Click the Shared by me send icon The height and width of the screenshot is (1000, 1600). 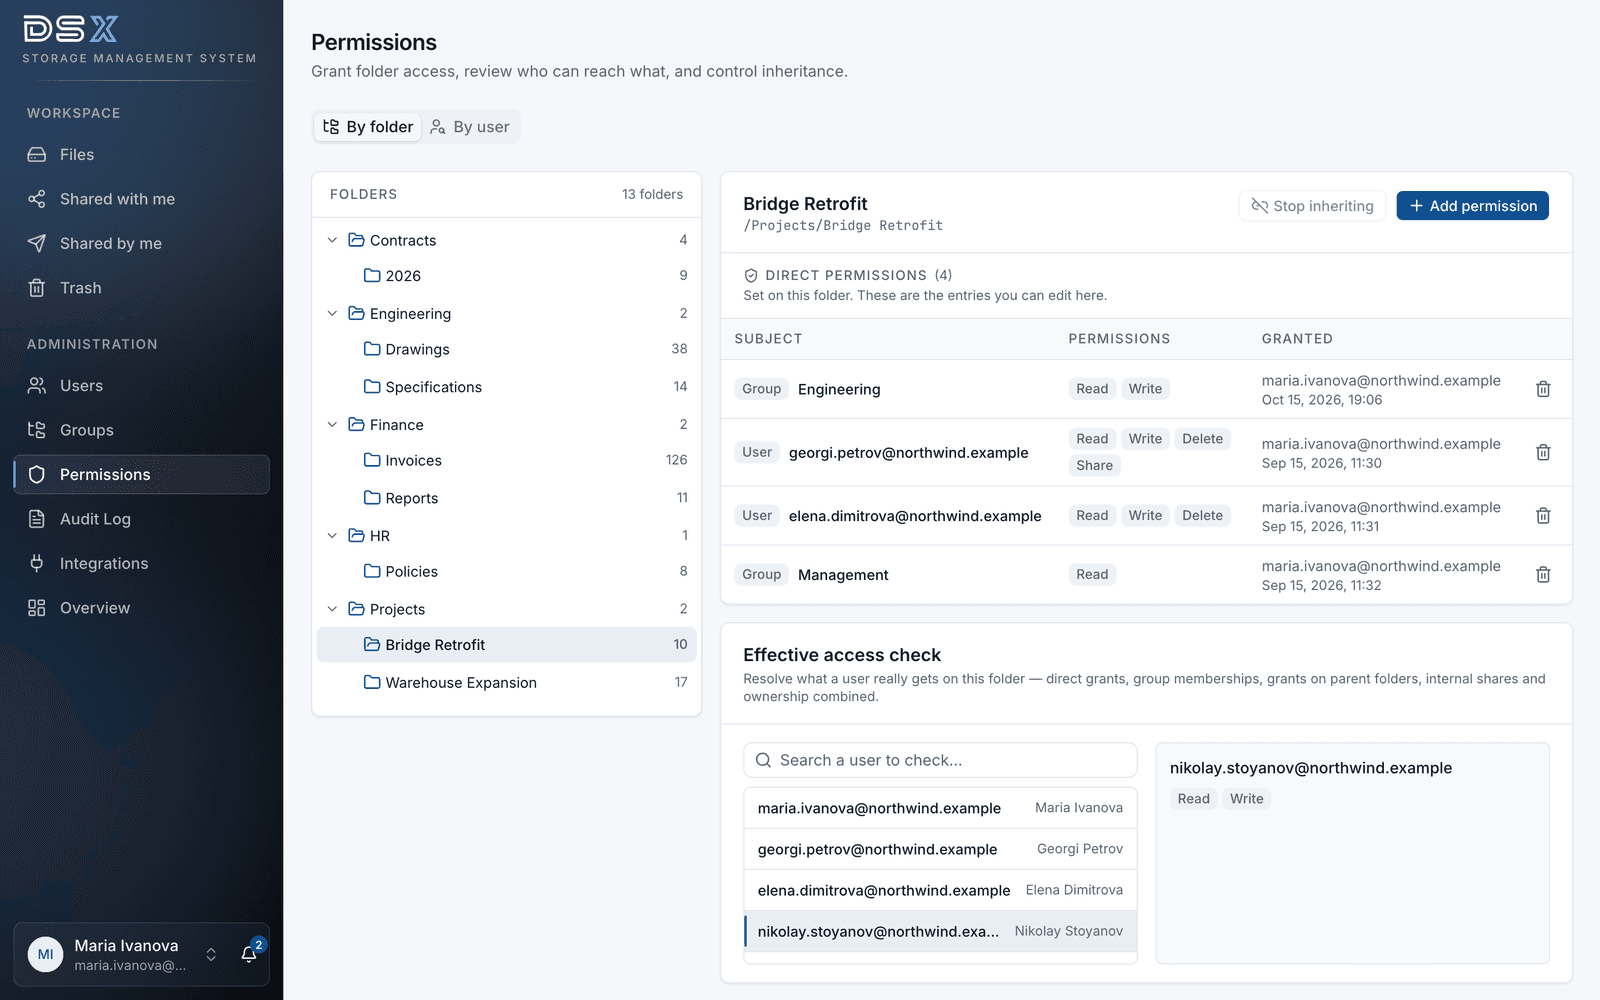pyautogui.click(x=37, y=243)
